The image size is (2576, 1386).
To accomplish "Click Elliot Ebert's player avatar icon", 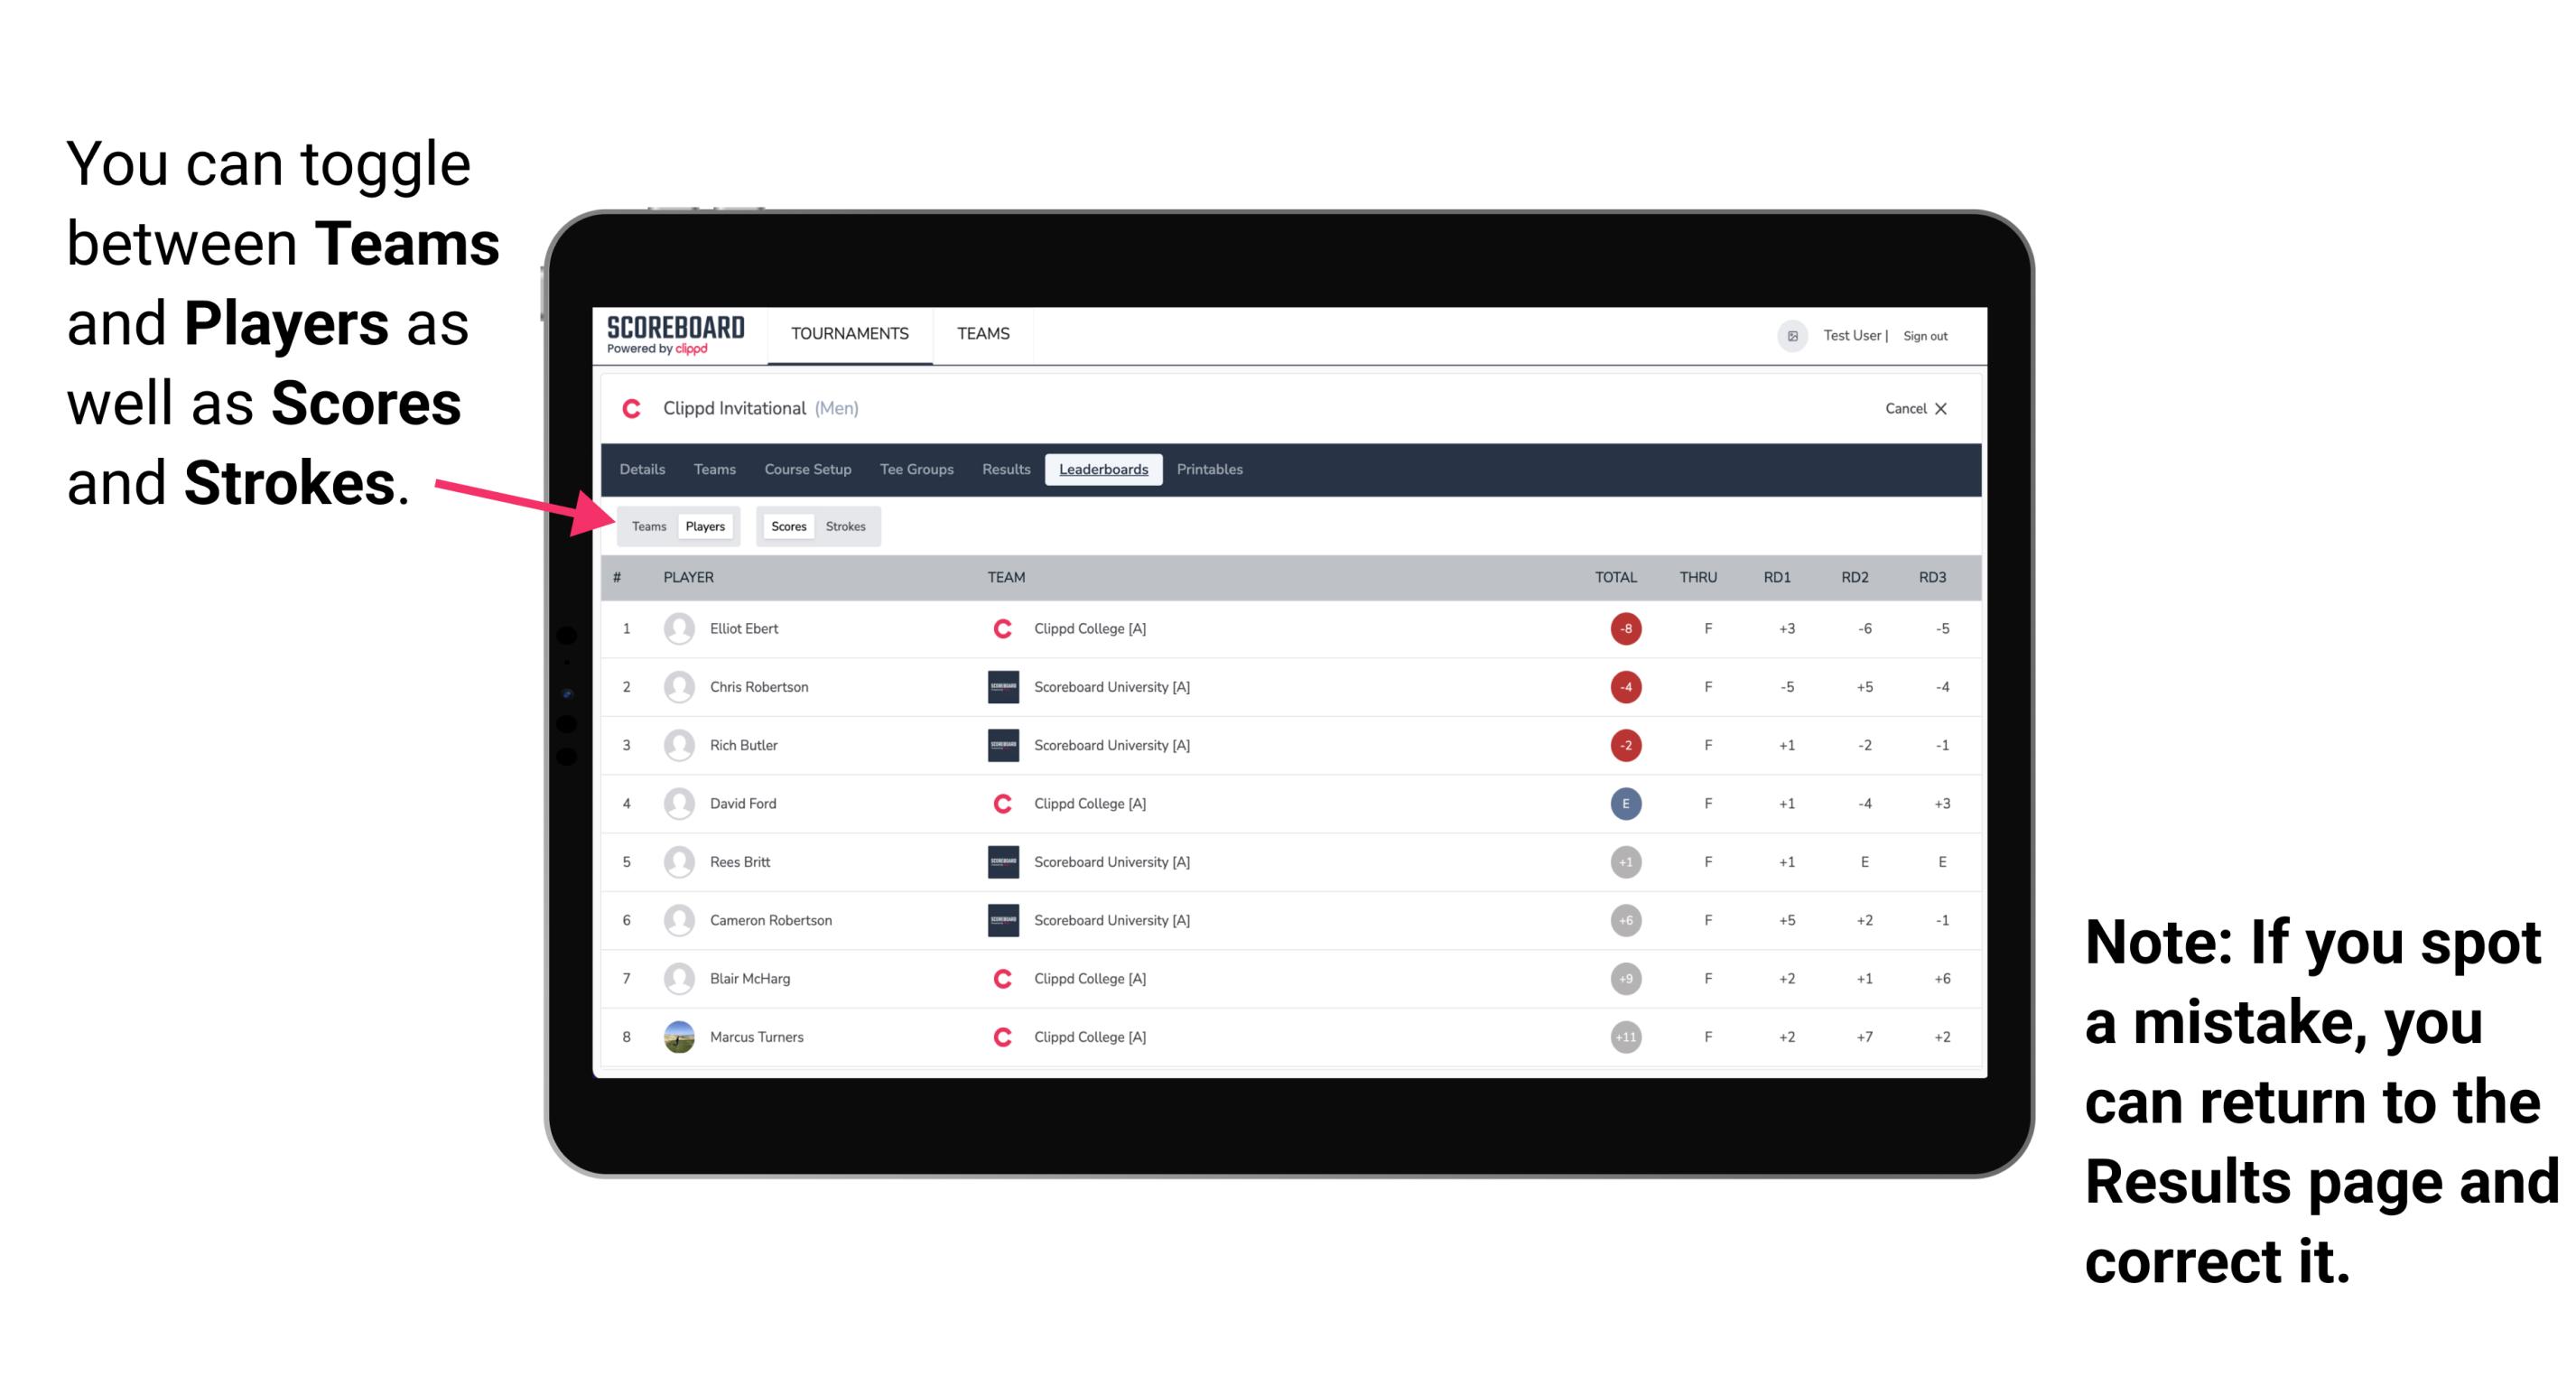I will click(677, 628).
